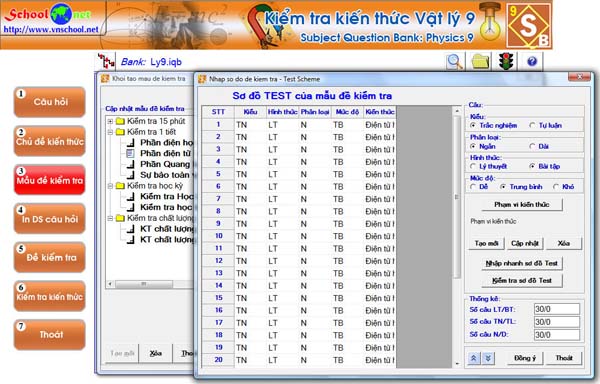Click the Phần điện từ document icon
This screenshot has width=600, height=384.
pyautogui.click(x=130, y=153)
